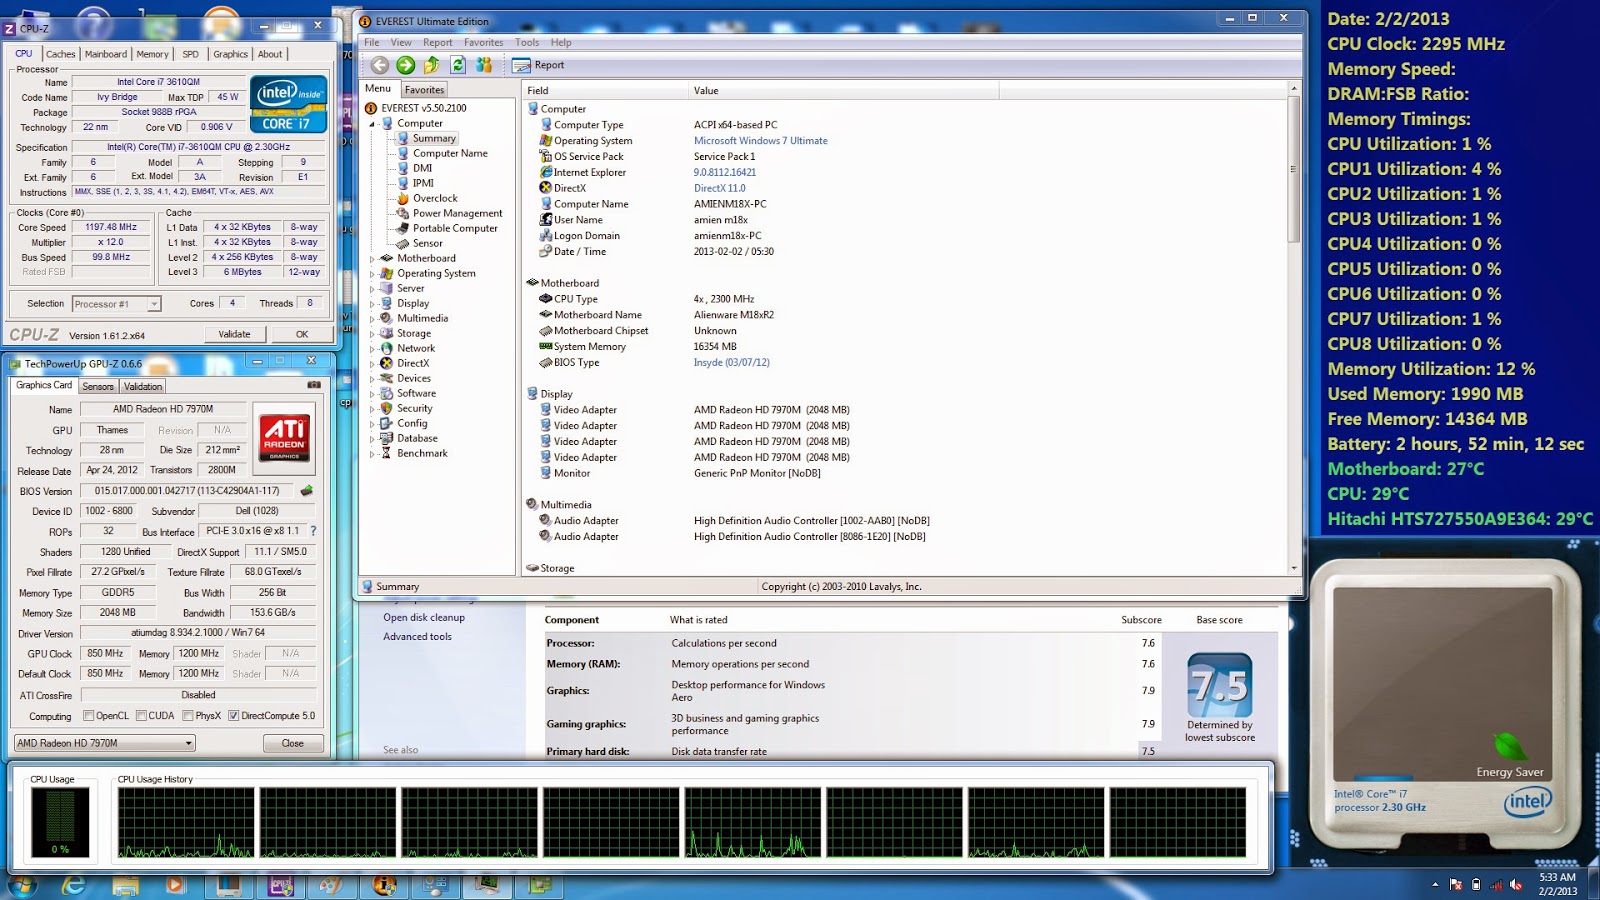Open Windows Explorer from the taskbar
The width and height of the screenshot is (1600, 900).
coord(125,885)
